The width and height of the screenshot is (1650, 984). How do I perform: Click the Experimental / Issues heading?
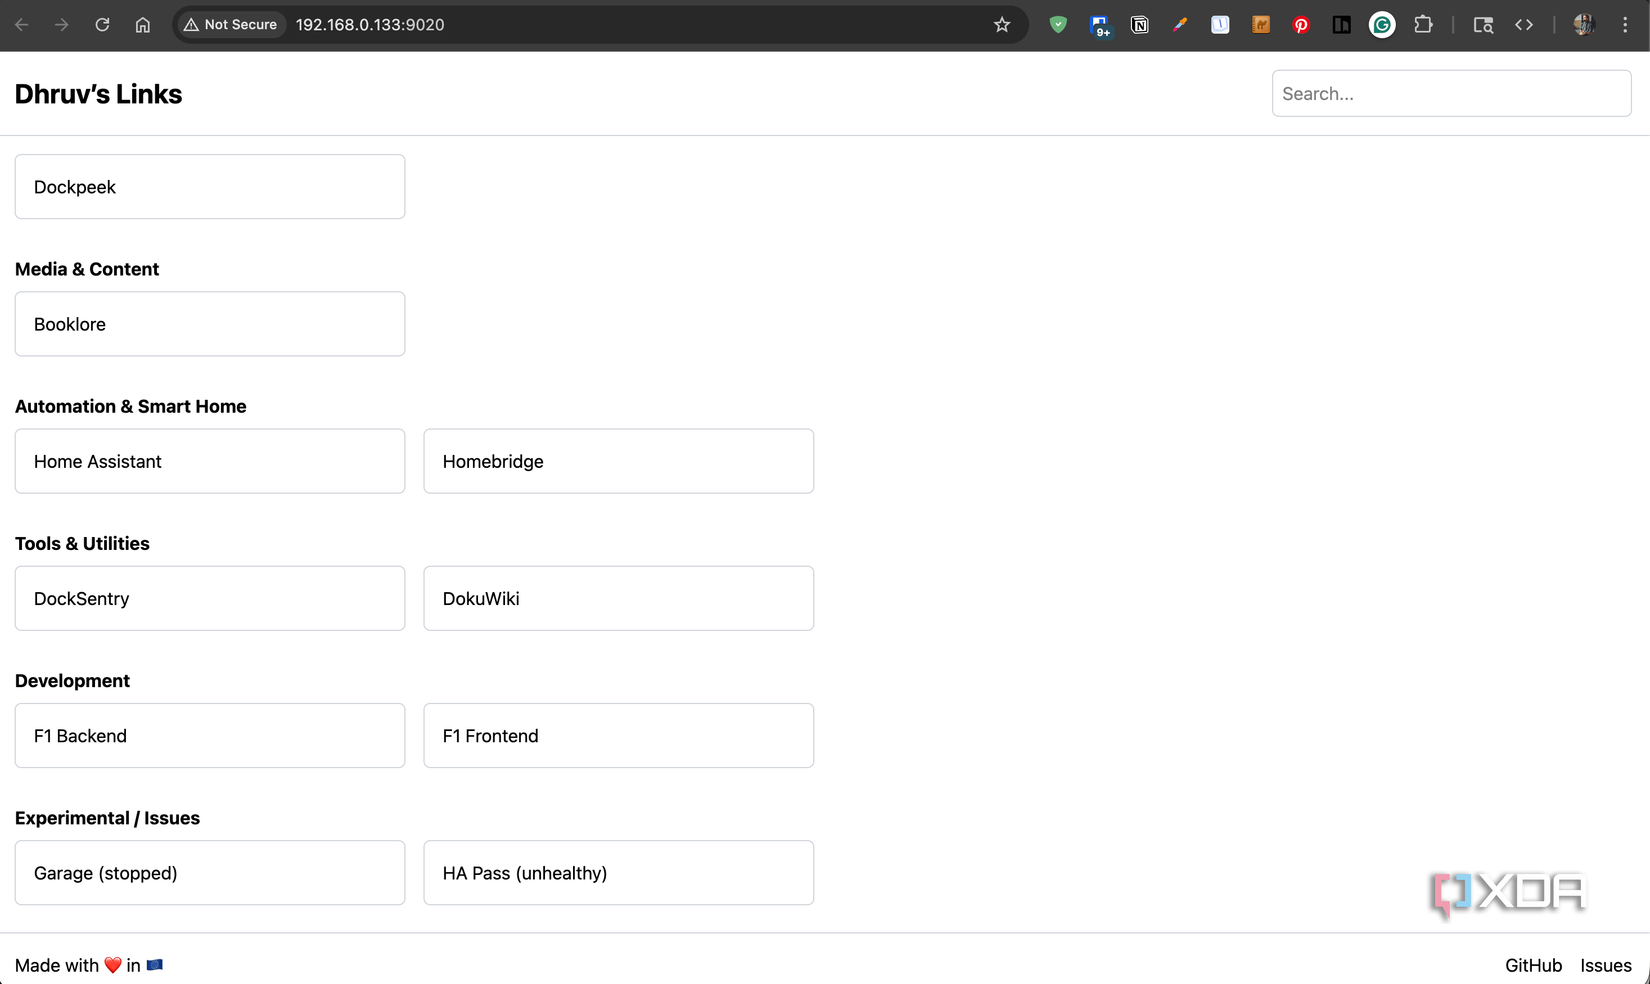point(107,818)
